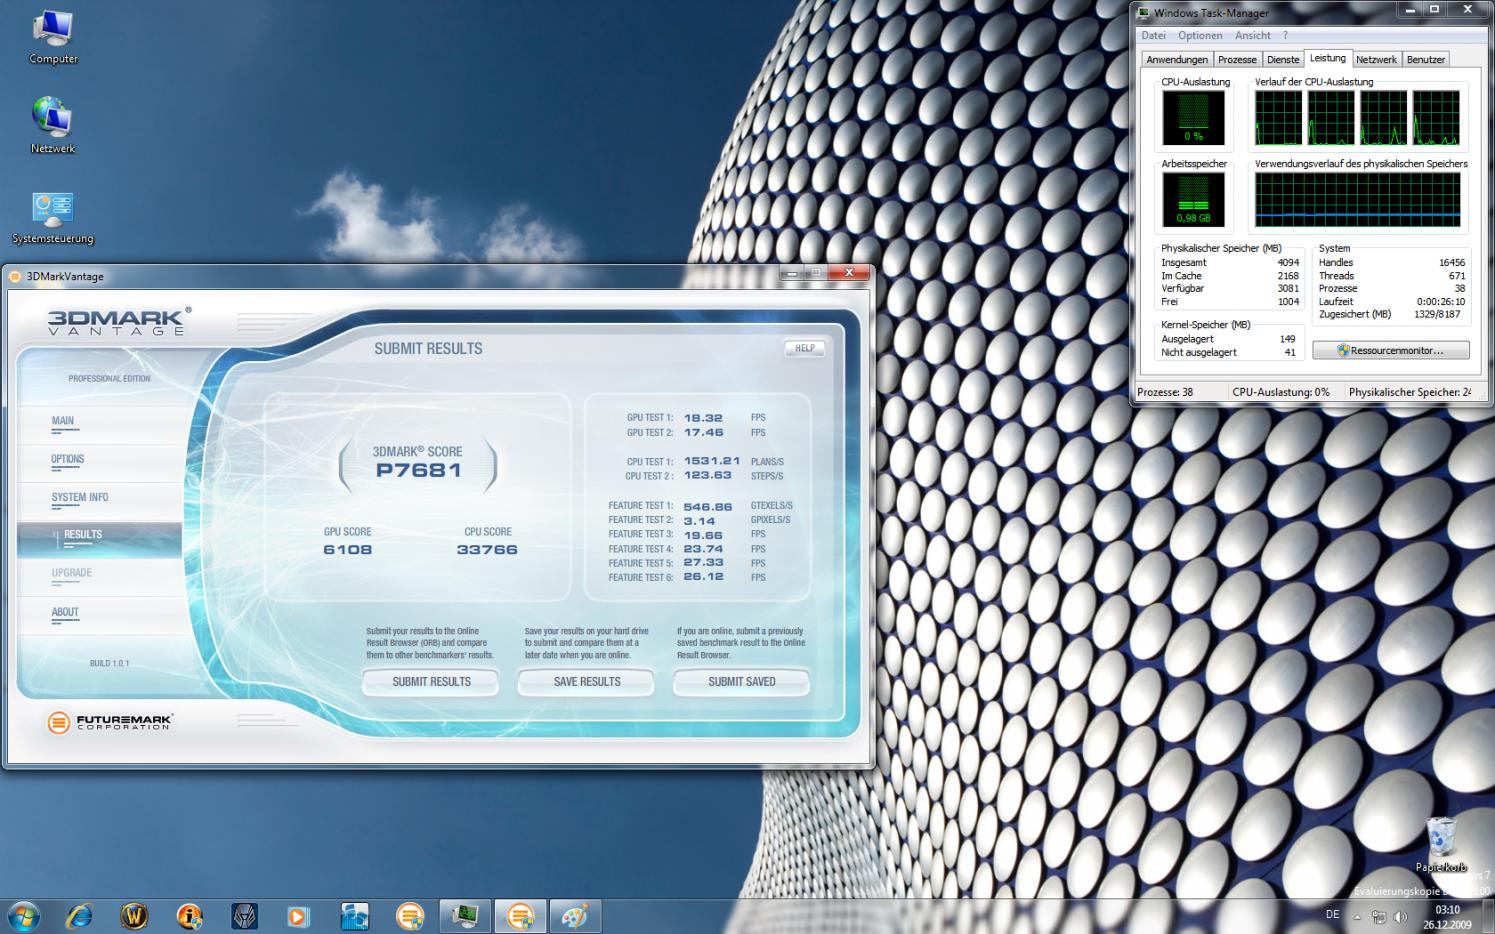Viewport: 1495px width, 934px height.
Task: Open the Netzwerk desktop icon
Action: pos(53,126)
